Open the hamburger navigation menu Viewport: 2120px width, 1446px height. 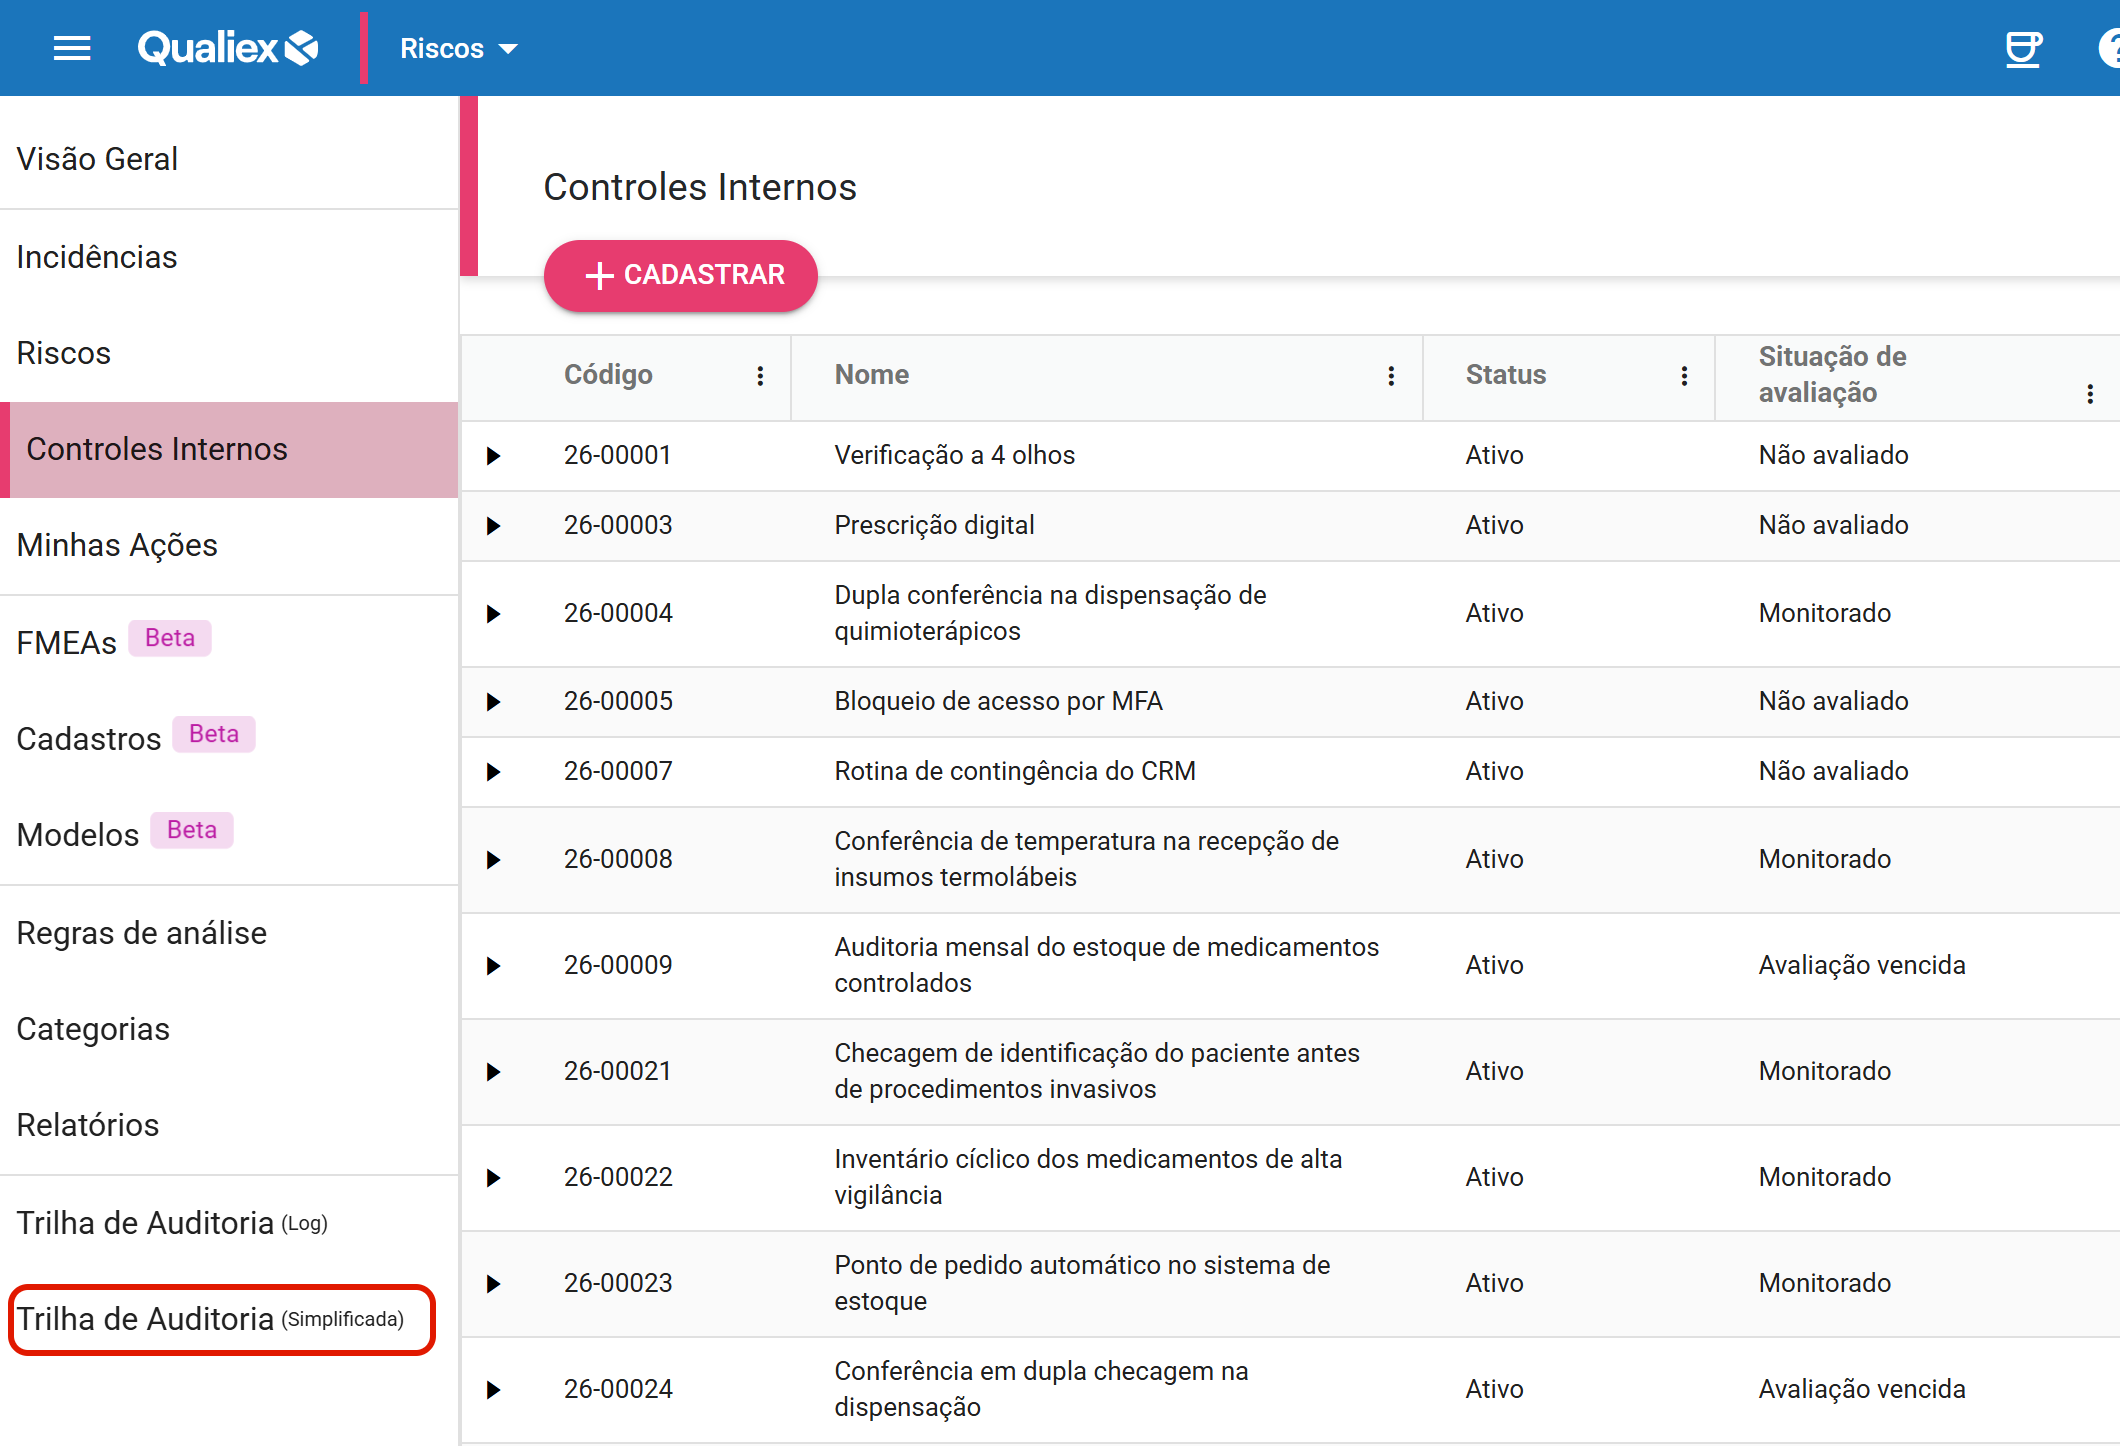tap(72, 48)
